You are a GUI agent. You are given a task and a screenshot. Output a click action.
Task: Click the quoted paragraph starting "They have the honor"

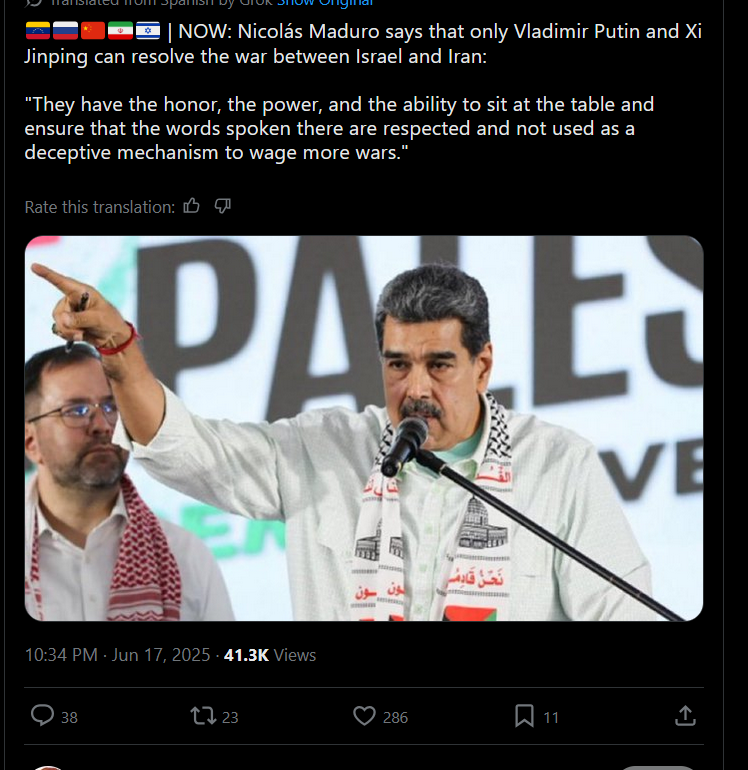click(339, 129)
